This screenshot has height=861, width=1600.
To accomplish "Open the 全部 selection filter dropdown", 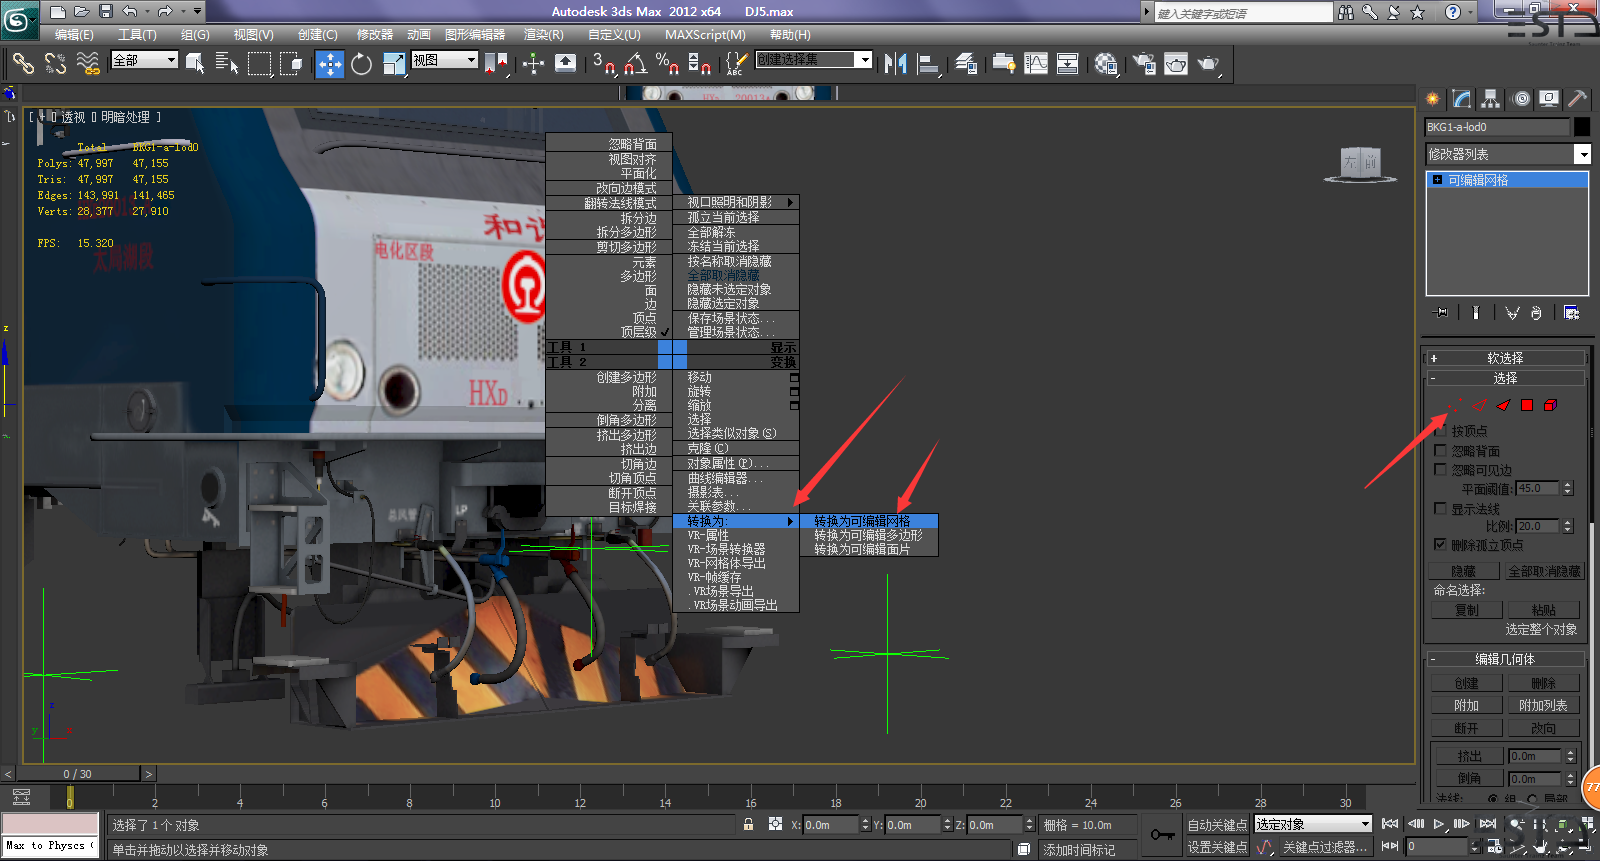I will click(144, 60).
